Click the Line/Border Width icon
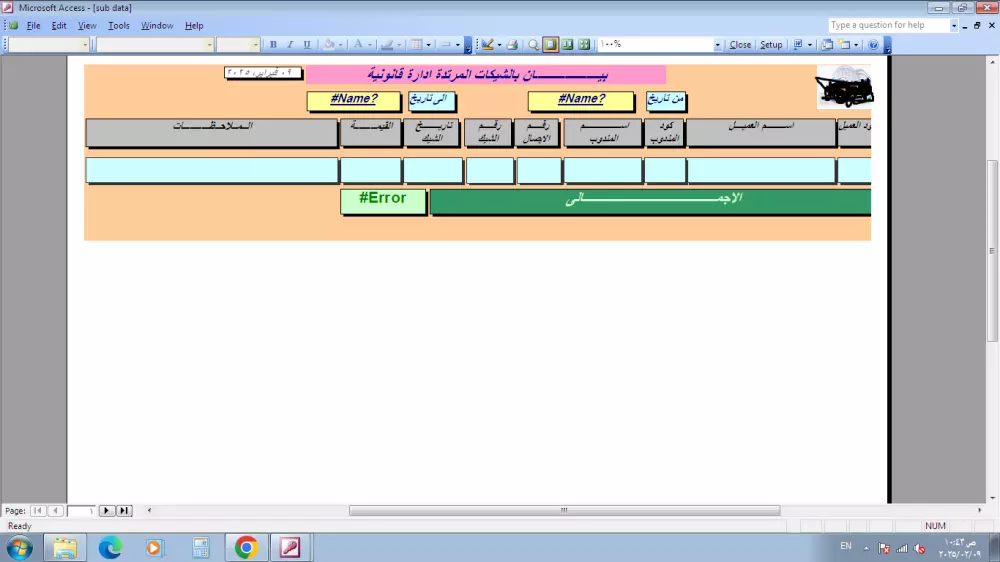The width and height of the screenshot is (1000, 562). (x=416, y=45)
